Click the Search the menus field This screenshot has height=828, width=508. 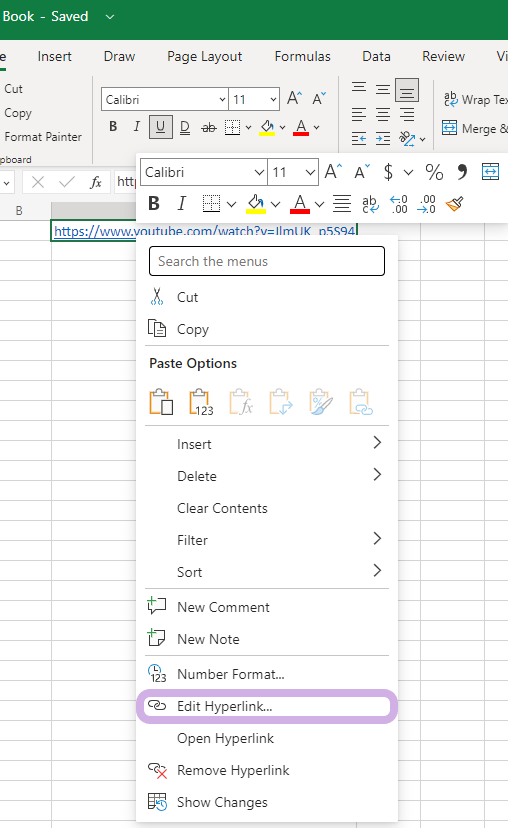point(267,261)
